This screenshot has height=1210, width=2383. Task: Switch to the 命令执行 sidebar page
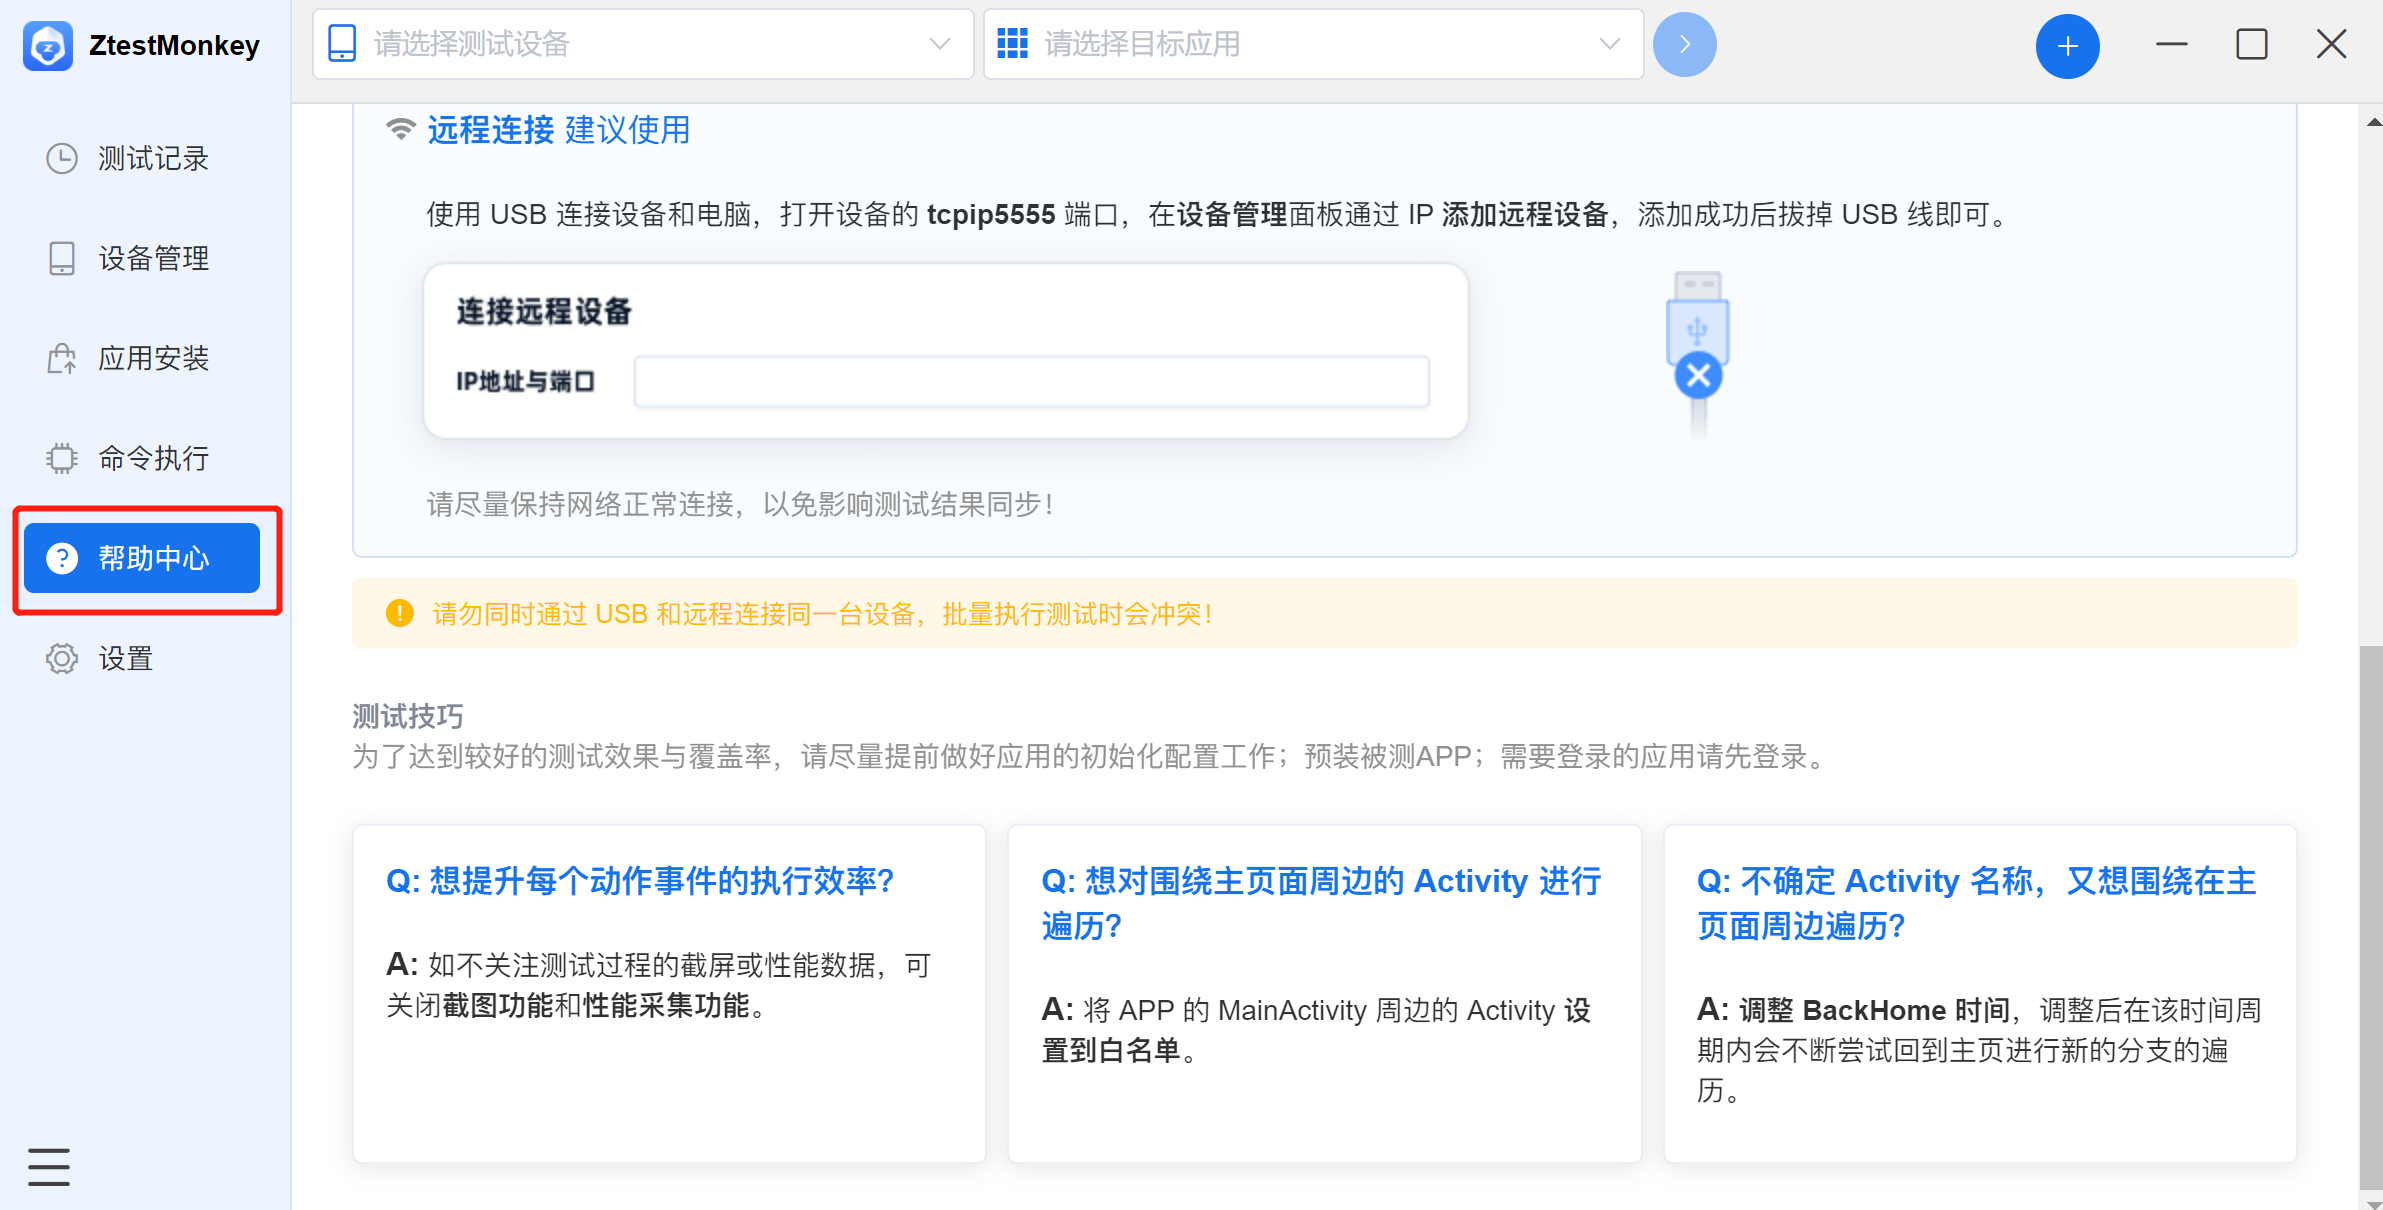142,458
